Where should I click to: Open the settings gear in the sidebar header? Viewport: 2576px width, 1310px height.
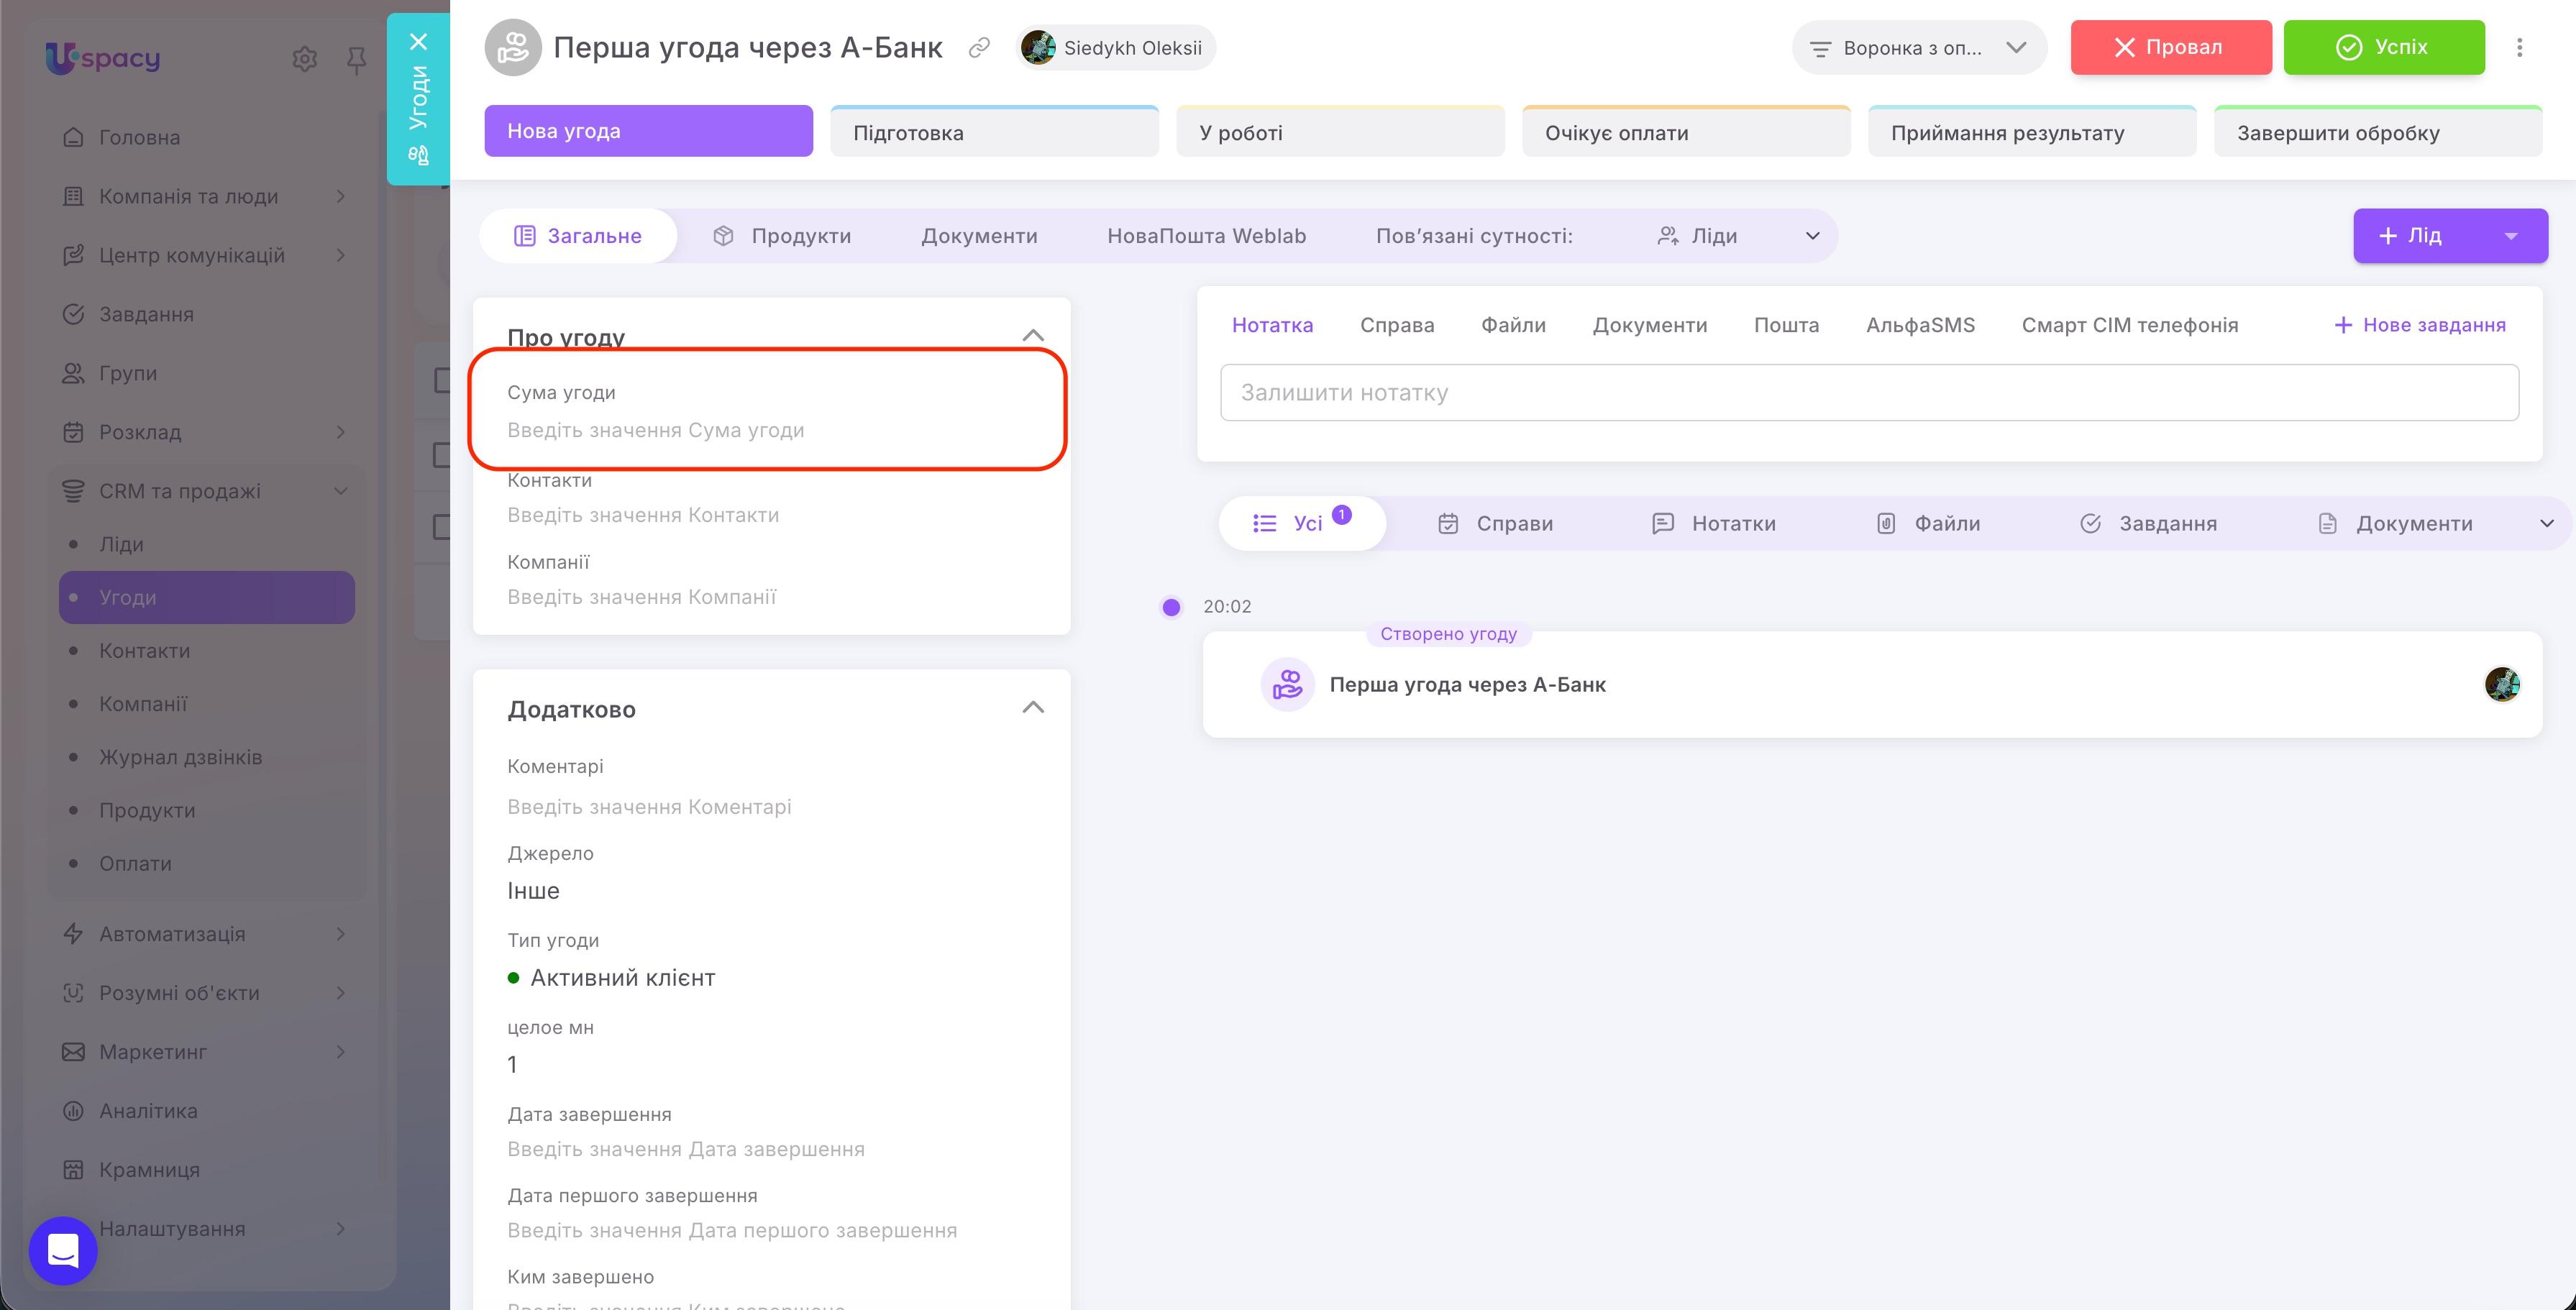[x=304, y=60]
